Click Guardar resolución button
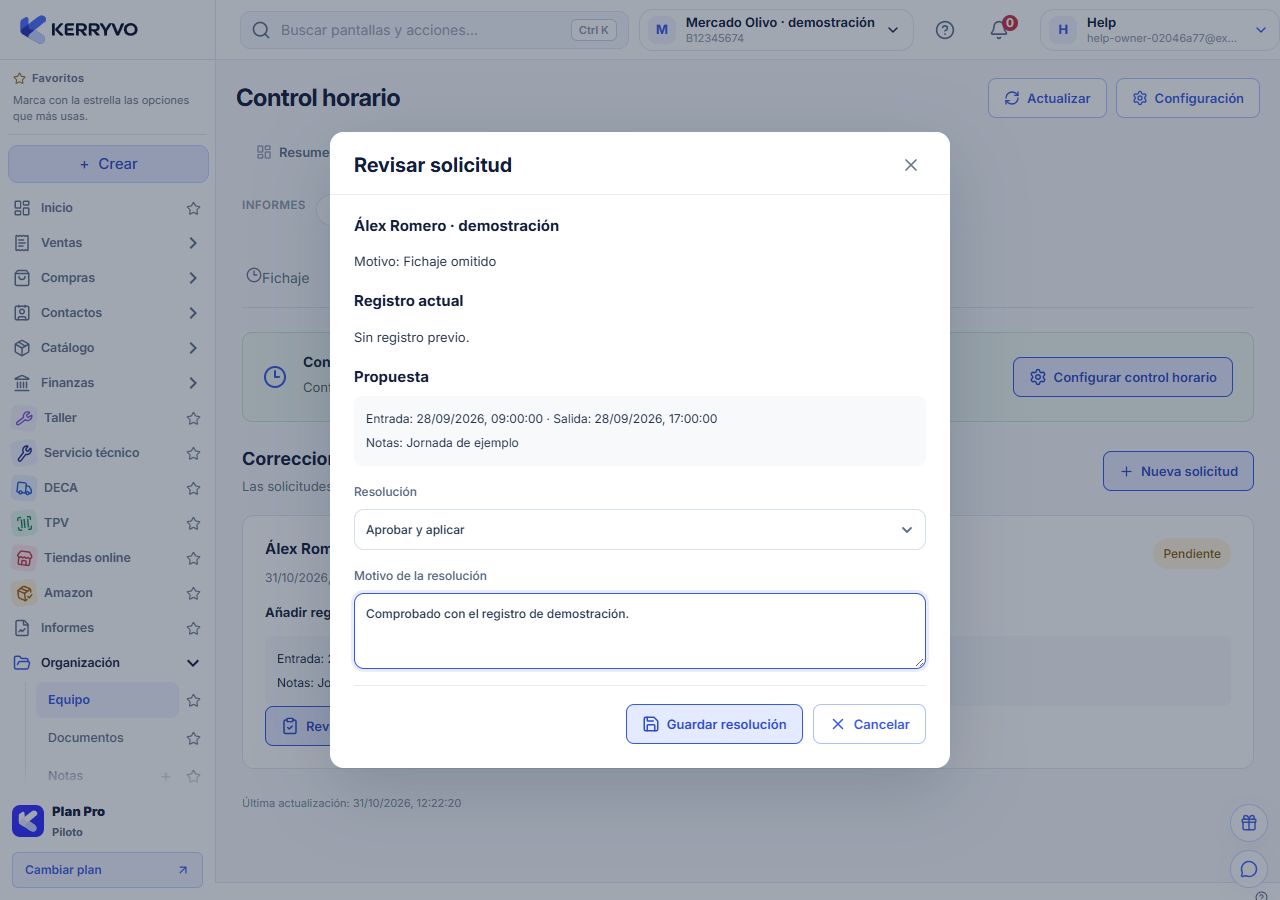1280x900 pixels. (714, 724)
